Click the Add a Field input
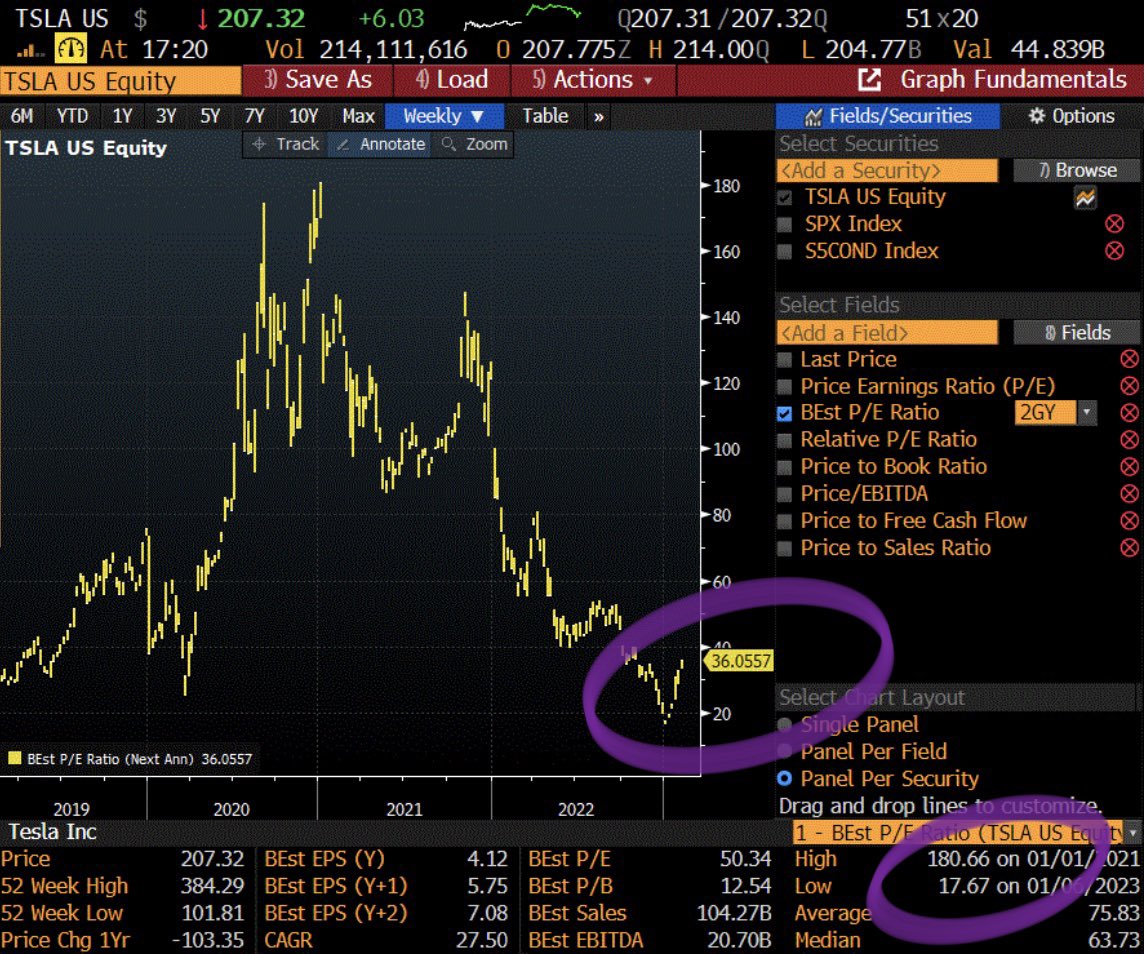 (887, 333)
